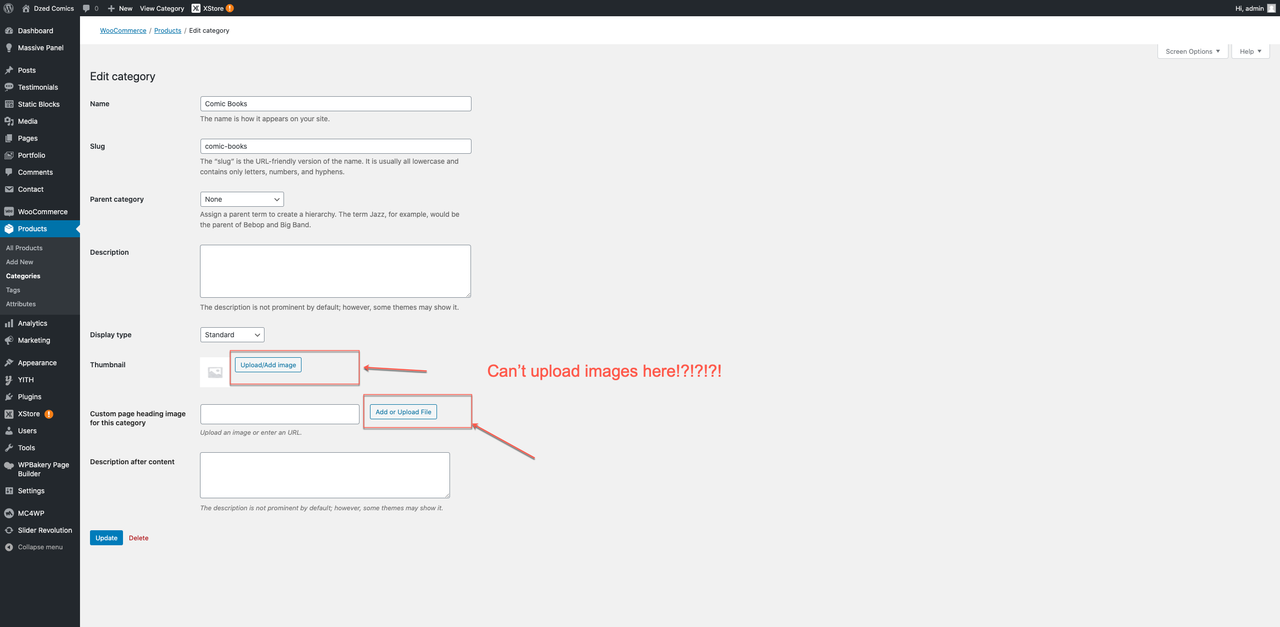
Task: Click the Portfolio icon in the sidebar
Action: point(9,155)
